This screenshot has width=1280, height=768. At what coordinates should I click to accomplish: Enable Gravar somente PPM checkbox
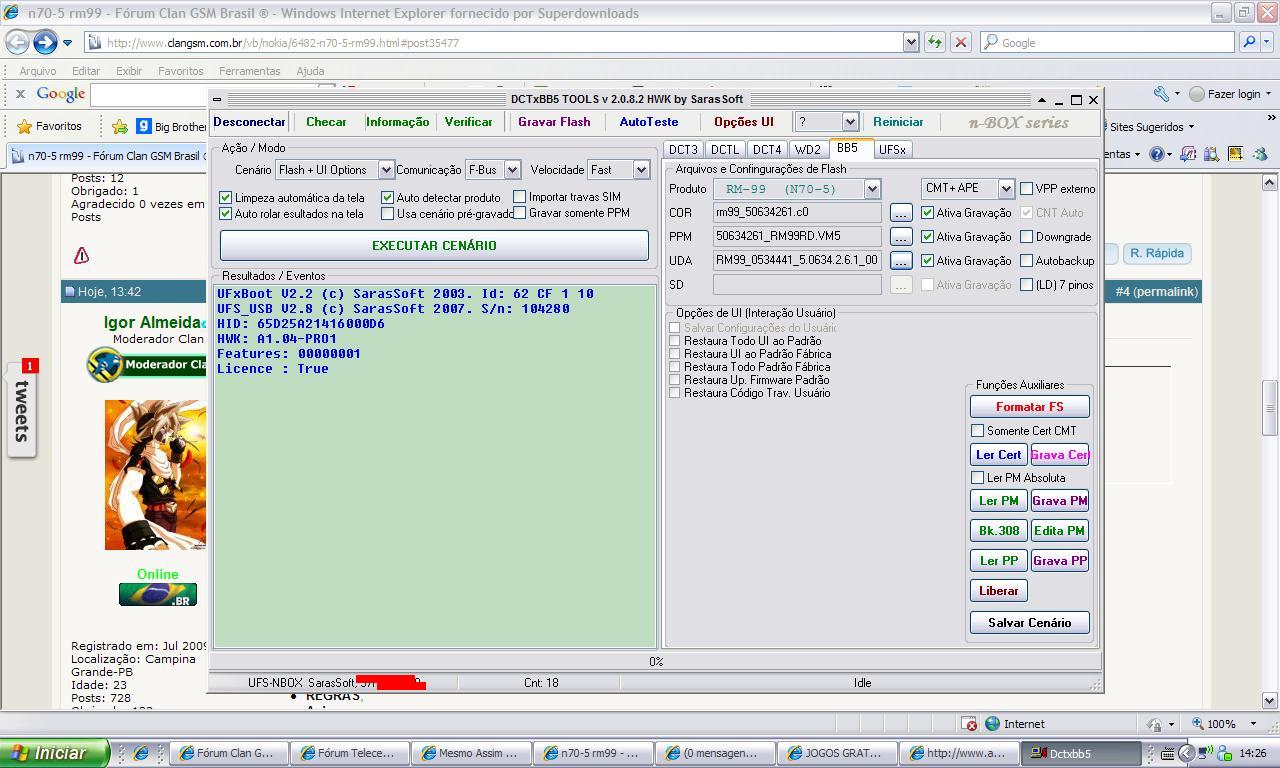pos(520,213)
